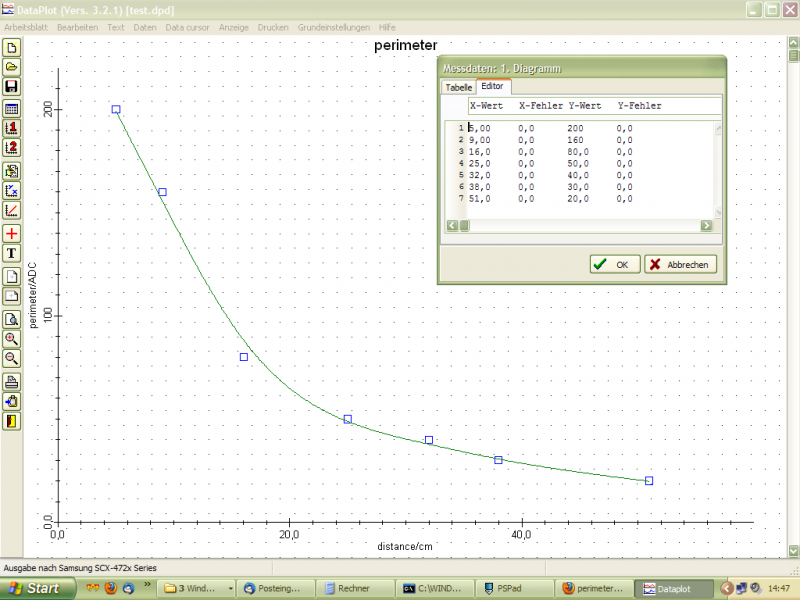This screenshot has width=800, height=600.
Task: Zoom in with the plus magnifier
Action: click(x=11, y=339)
